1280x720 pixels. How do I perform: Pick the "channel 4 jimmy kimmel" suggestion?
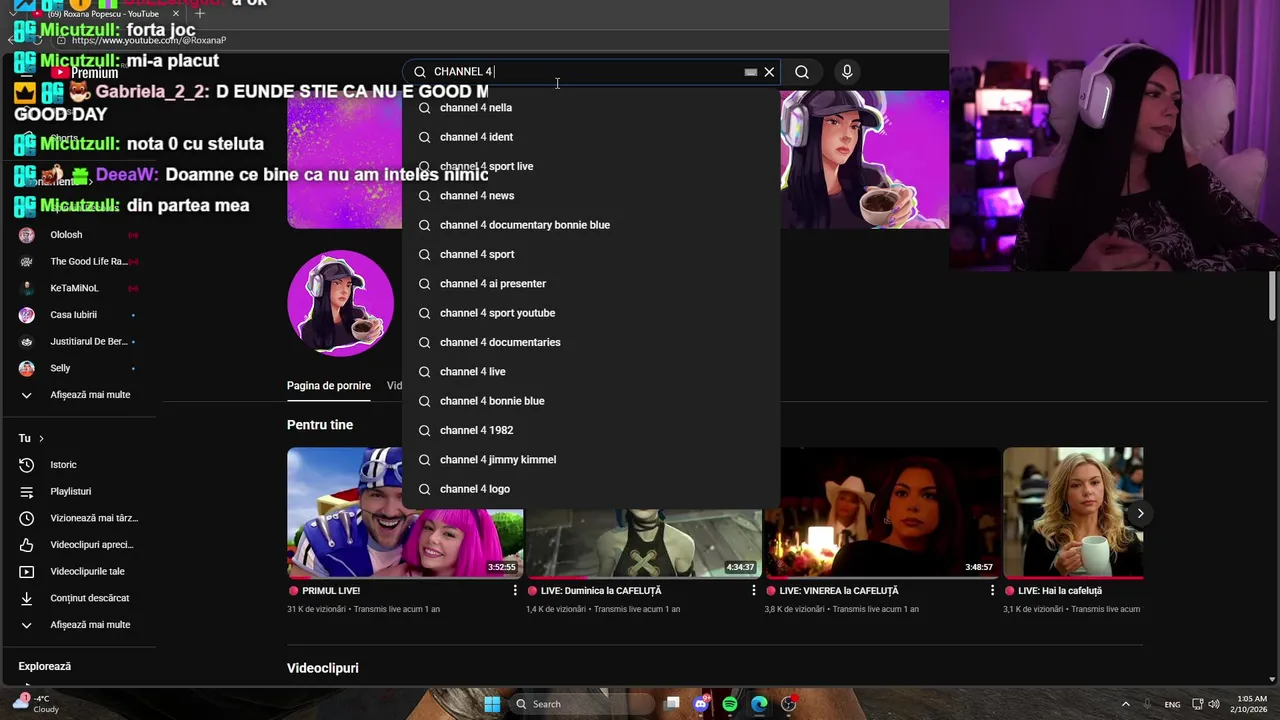pyautogui.click(x=590, y=460)
